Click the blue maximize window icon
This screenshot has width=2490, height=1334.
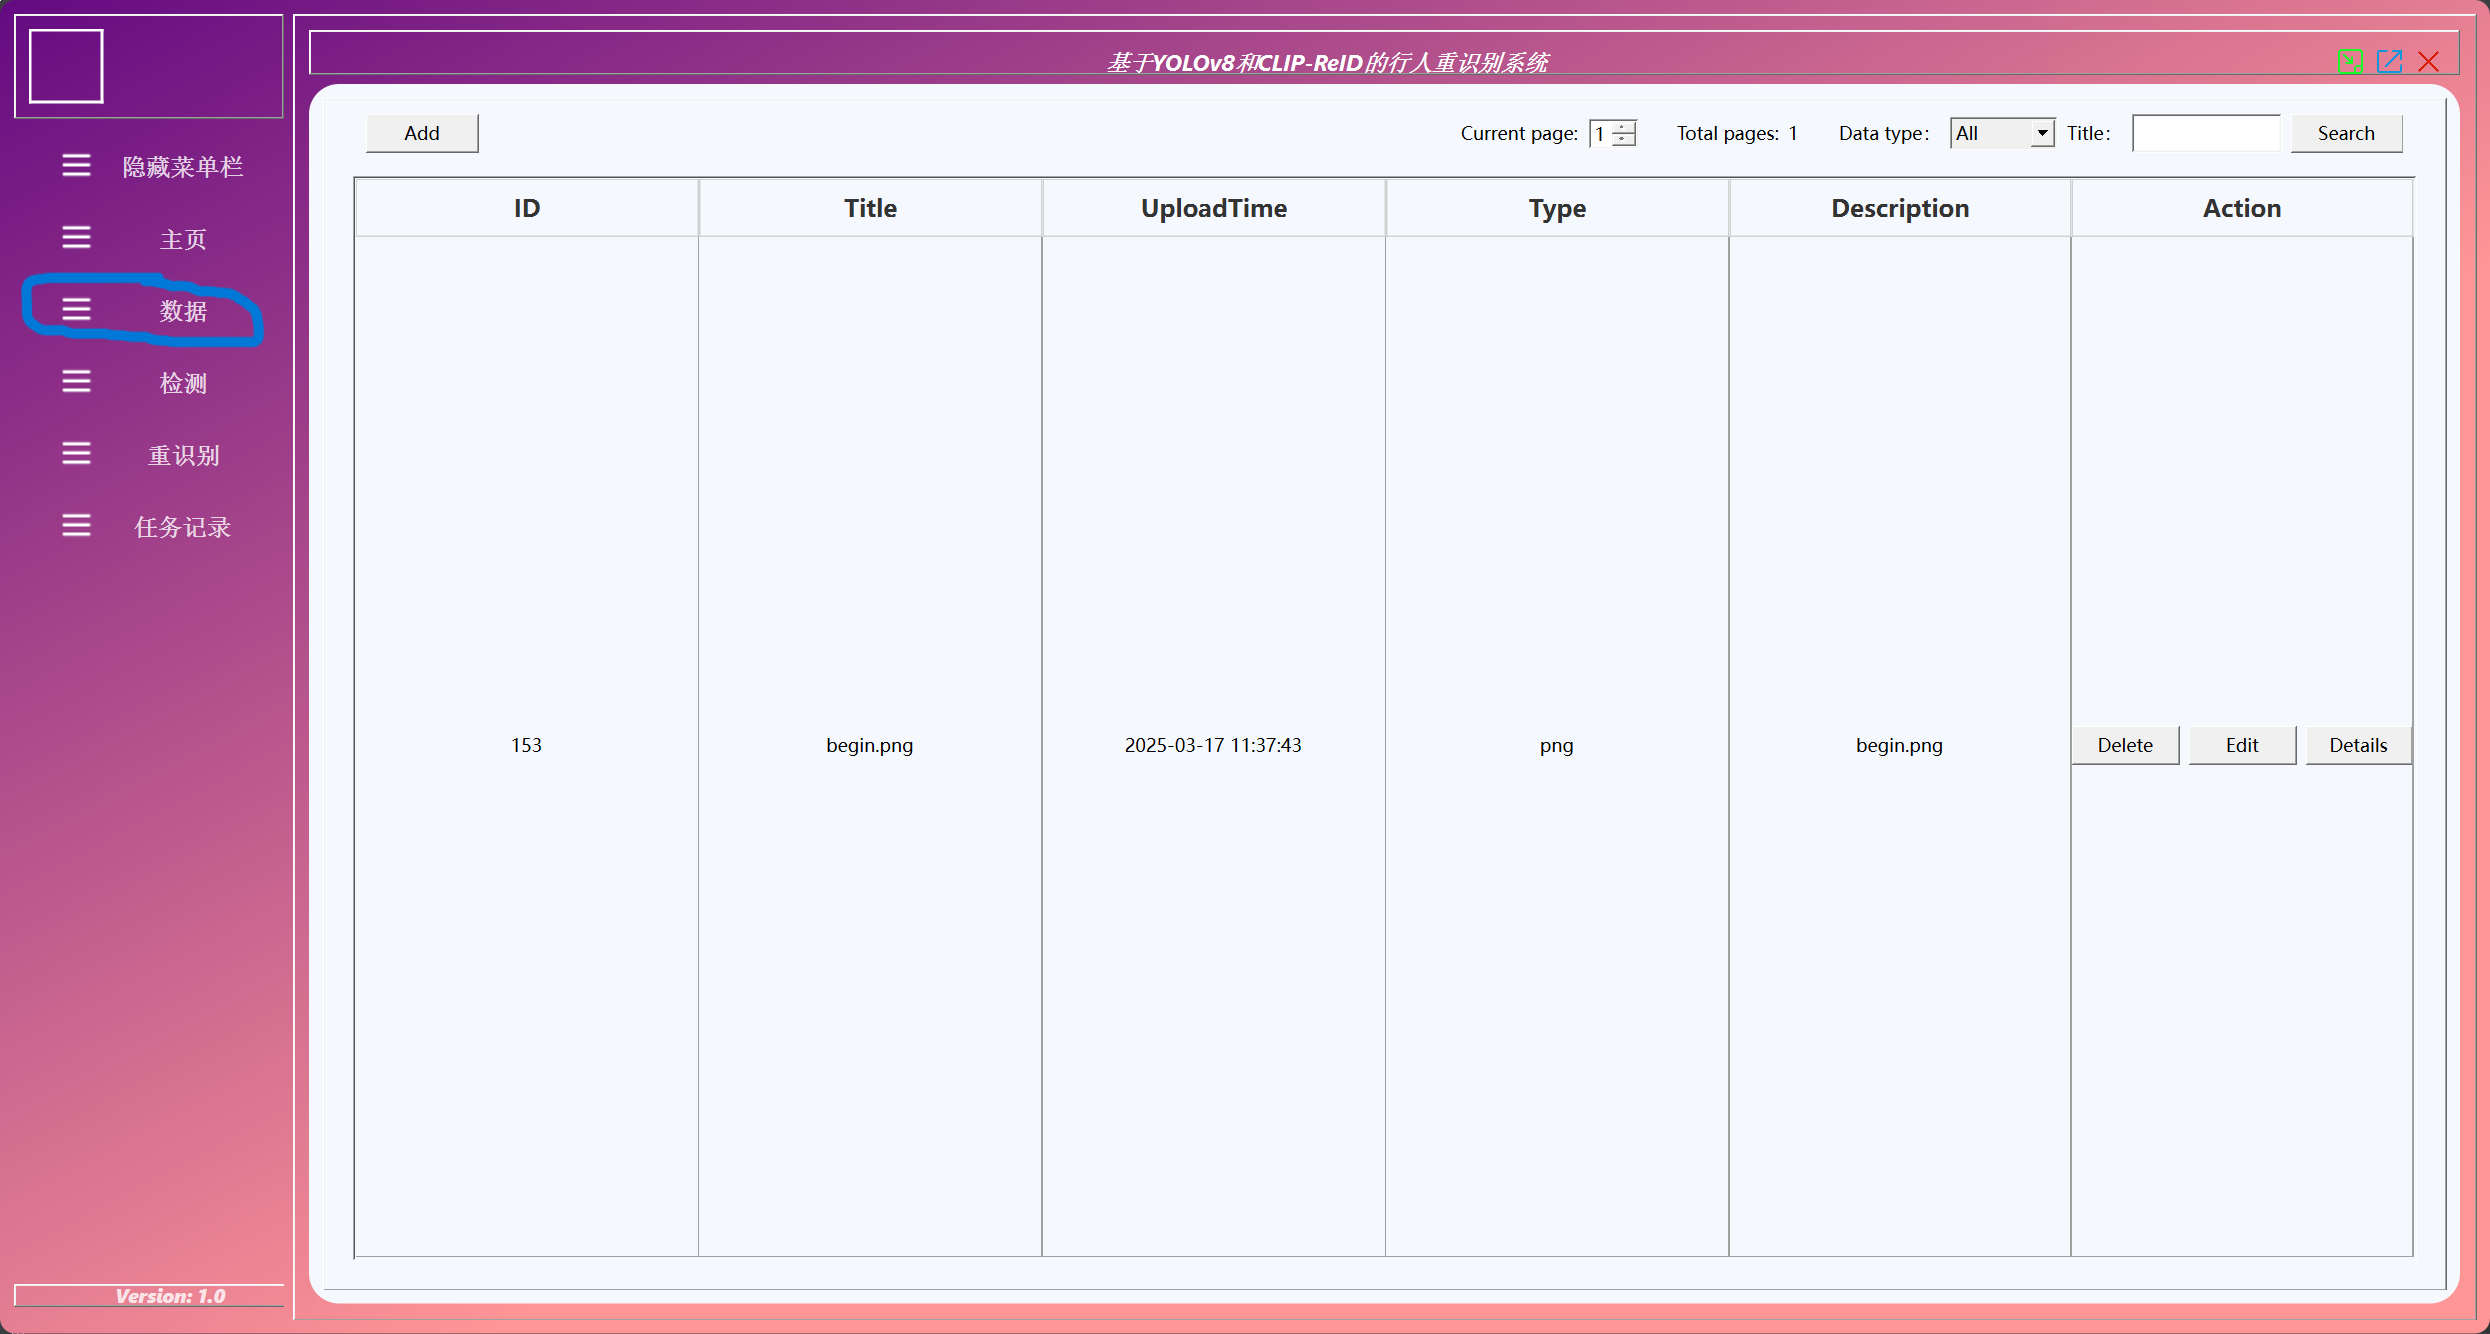point(2389,61)
